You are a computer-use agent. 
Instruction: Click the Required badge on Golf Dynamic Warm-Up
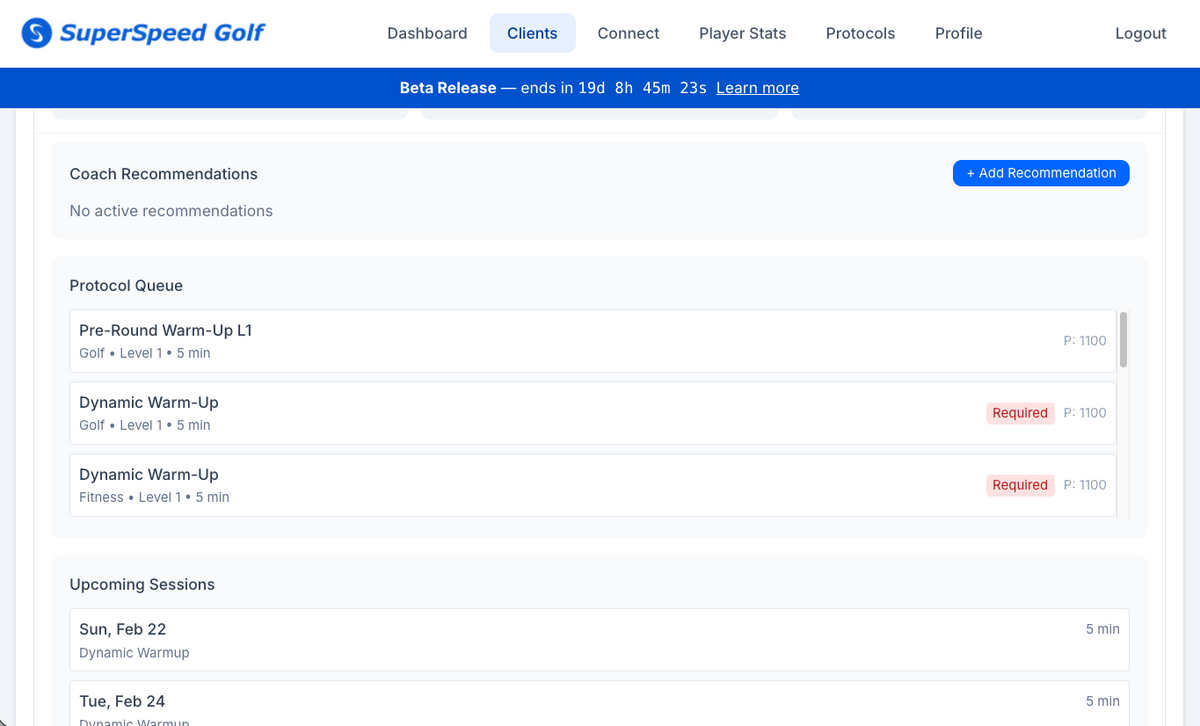point(1019,413)
